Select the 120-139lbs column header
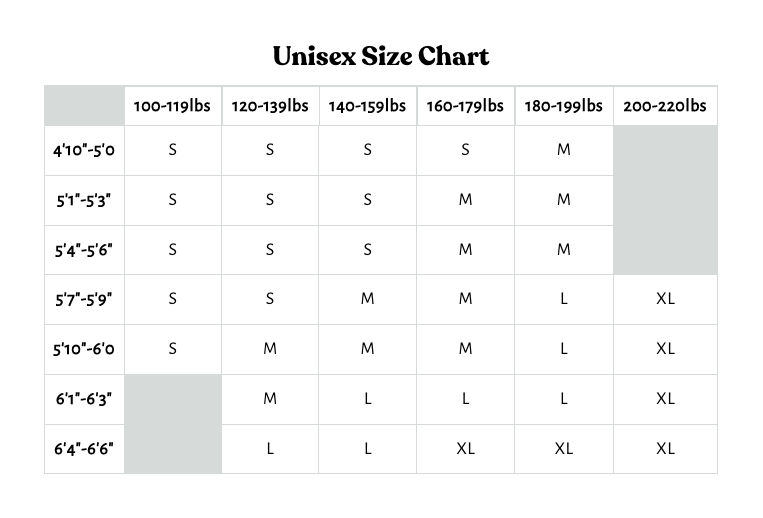This screenshot has height=518, width=763. click(x=270, y=106)
